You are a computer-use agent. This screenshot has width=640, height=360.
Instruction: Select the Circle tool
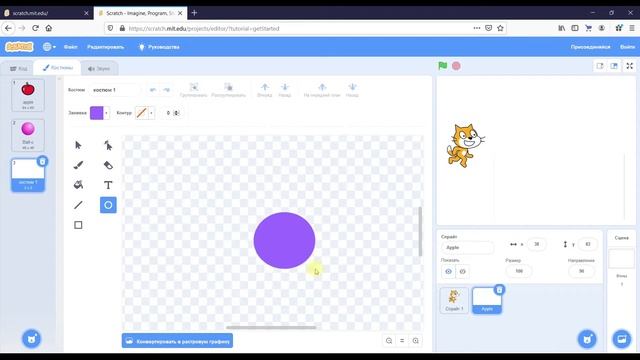click(108, 205)
